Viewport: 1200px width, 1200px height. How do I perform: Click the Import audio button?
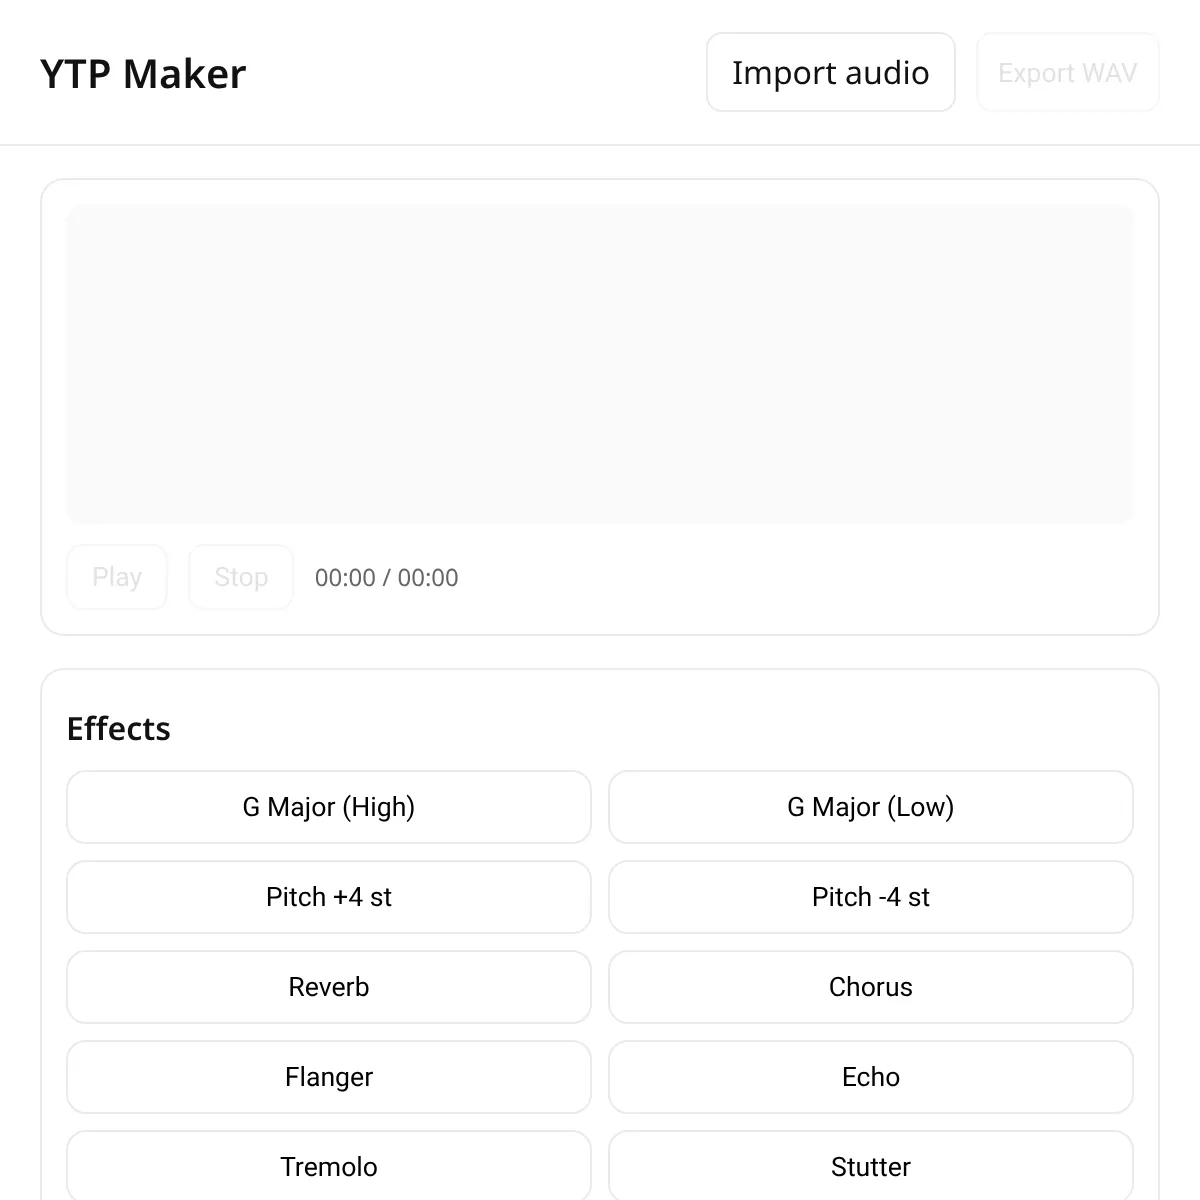coord(830,72)
